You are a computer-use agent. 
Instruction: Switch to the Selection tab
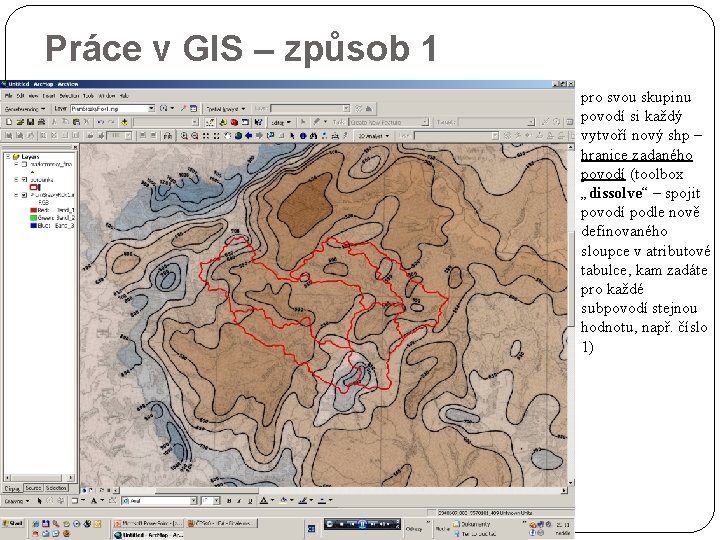[x=56, y=488]
